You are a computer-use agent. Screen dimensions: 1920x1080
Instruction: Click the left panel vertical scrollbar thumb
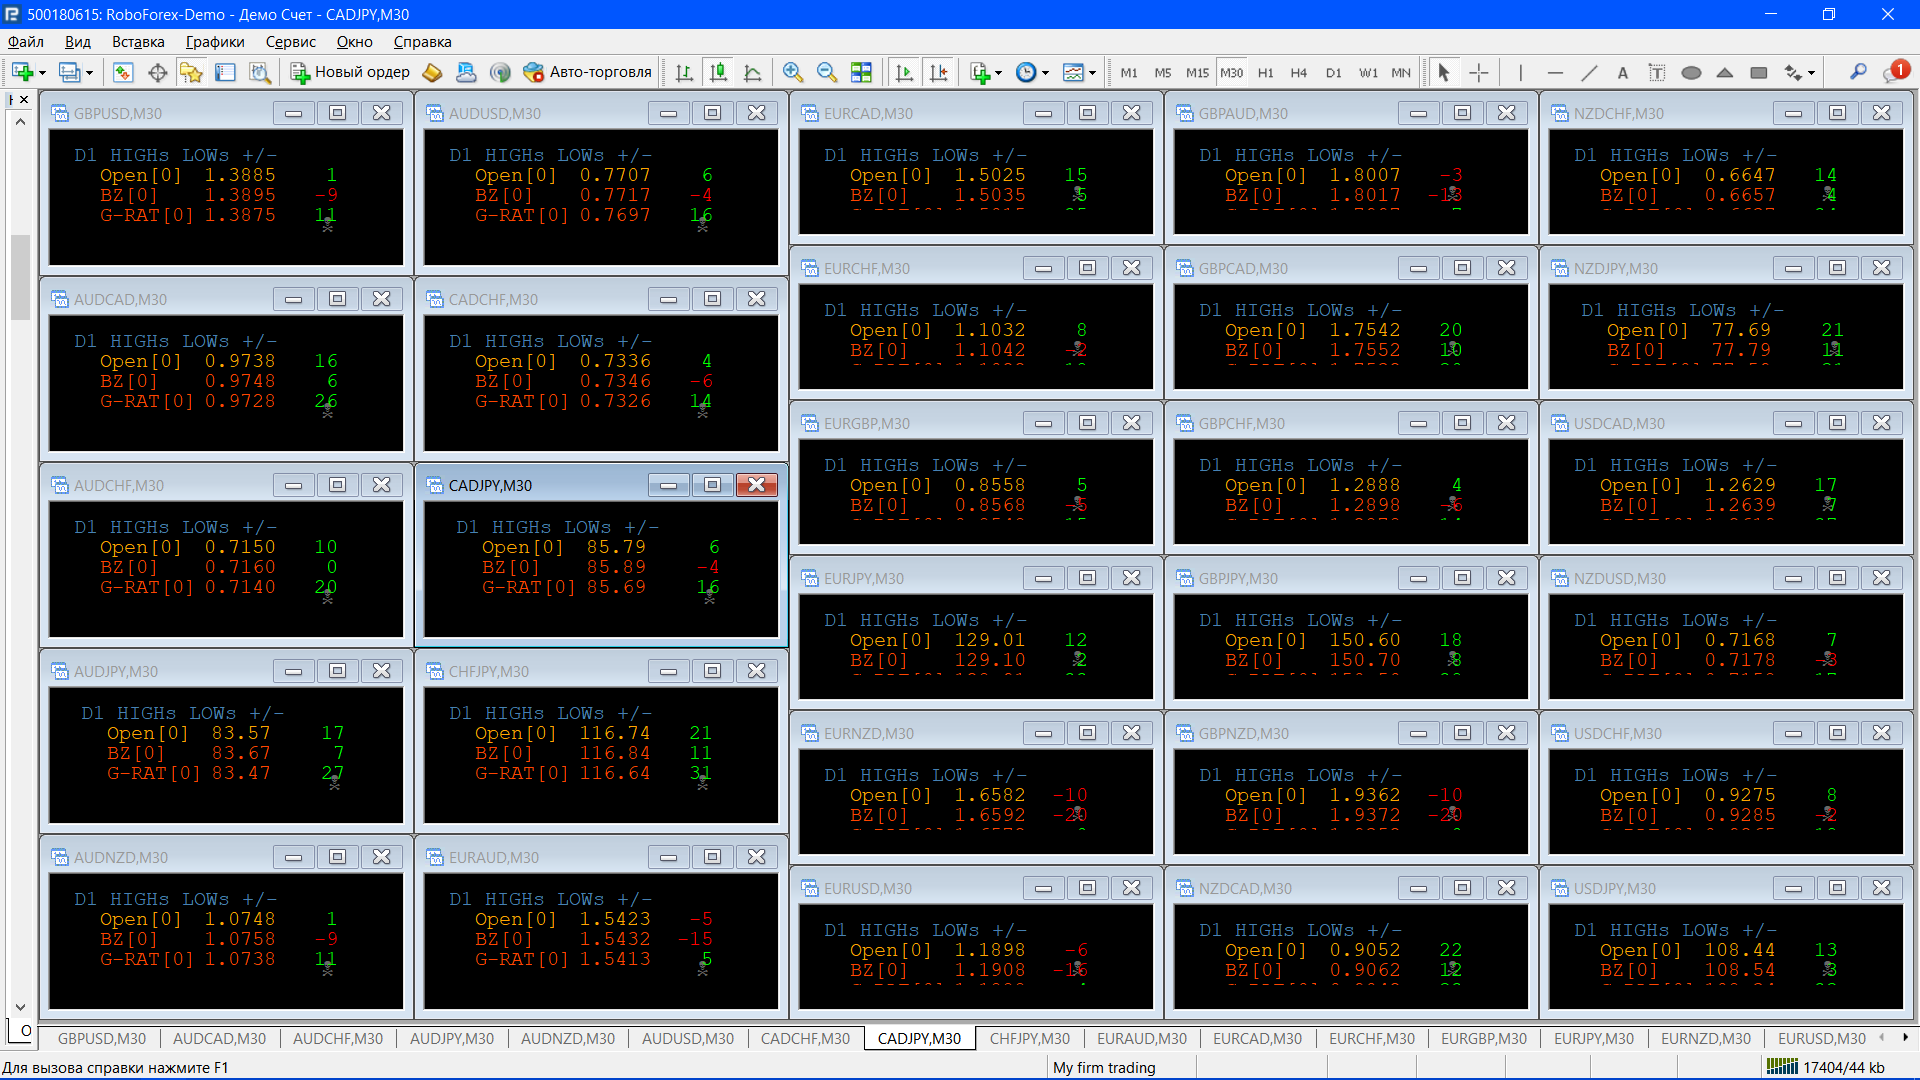pos(20,277)
